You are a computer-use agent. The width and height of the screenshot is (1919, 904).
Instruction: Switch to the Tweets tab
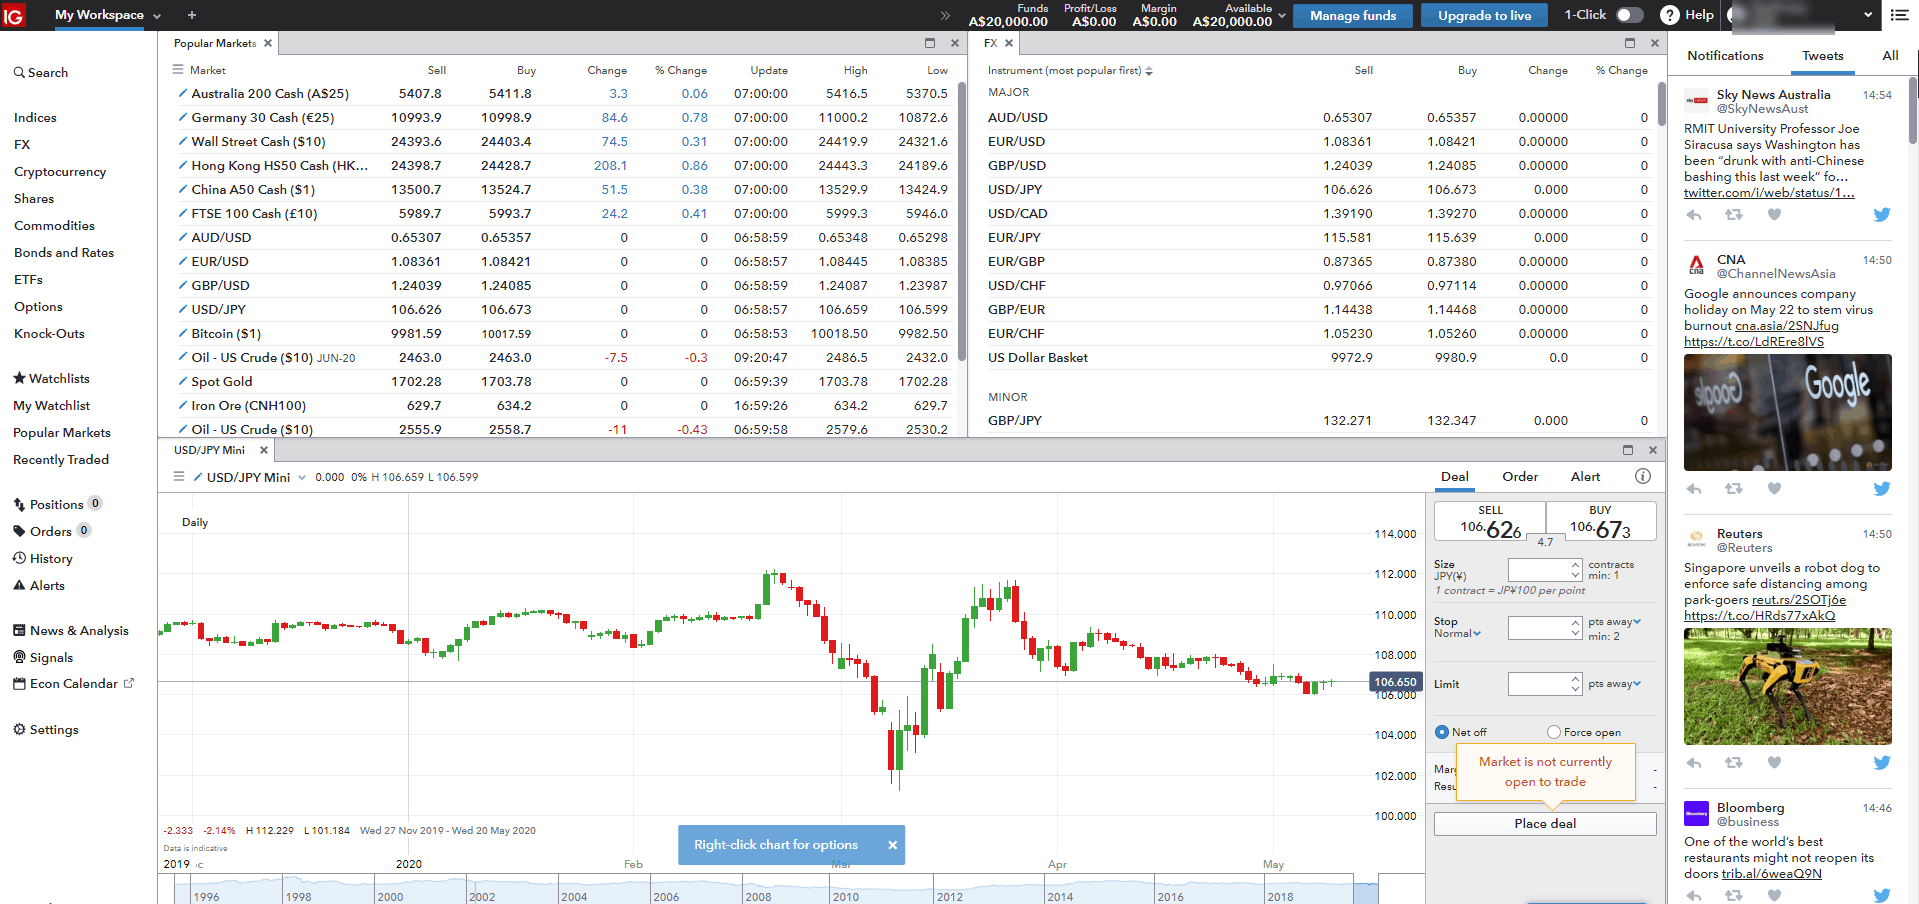(x=1823, y=56)
